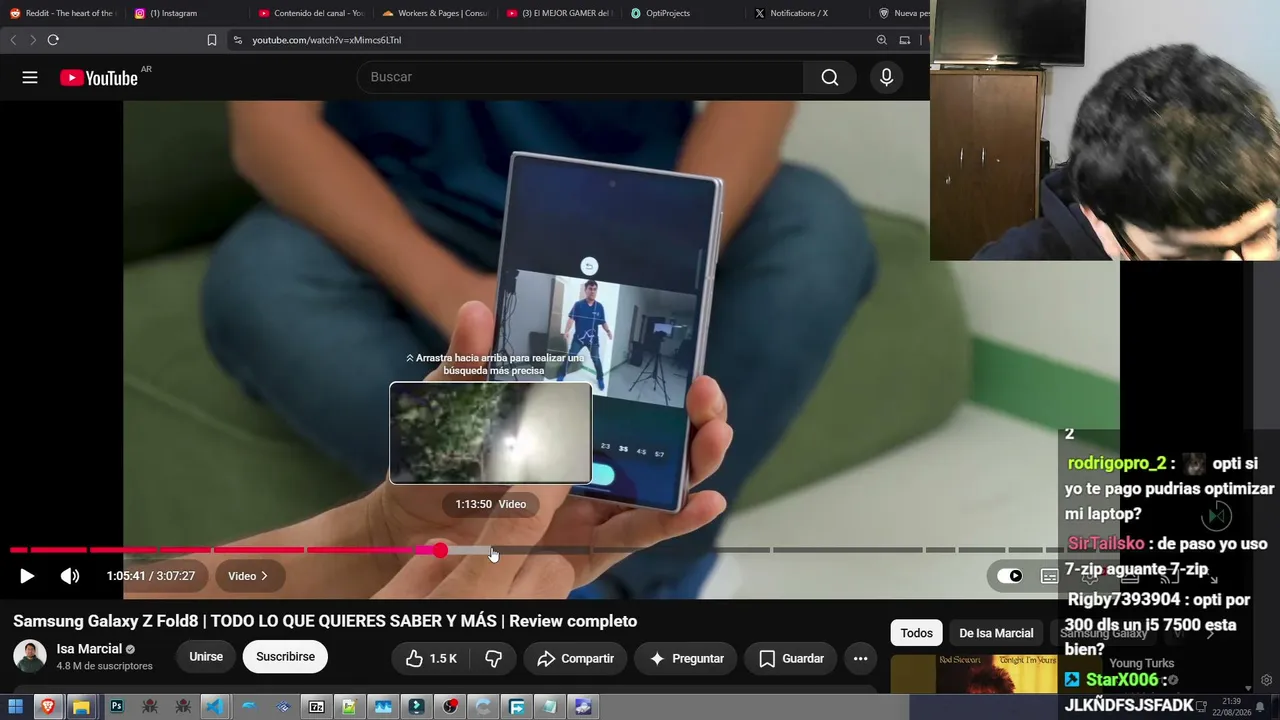Click the 1:13:50 Video chapter label
Viewport: 1280px width, 720px height.
tap(490, 504)
